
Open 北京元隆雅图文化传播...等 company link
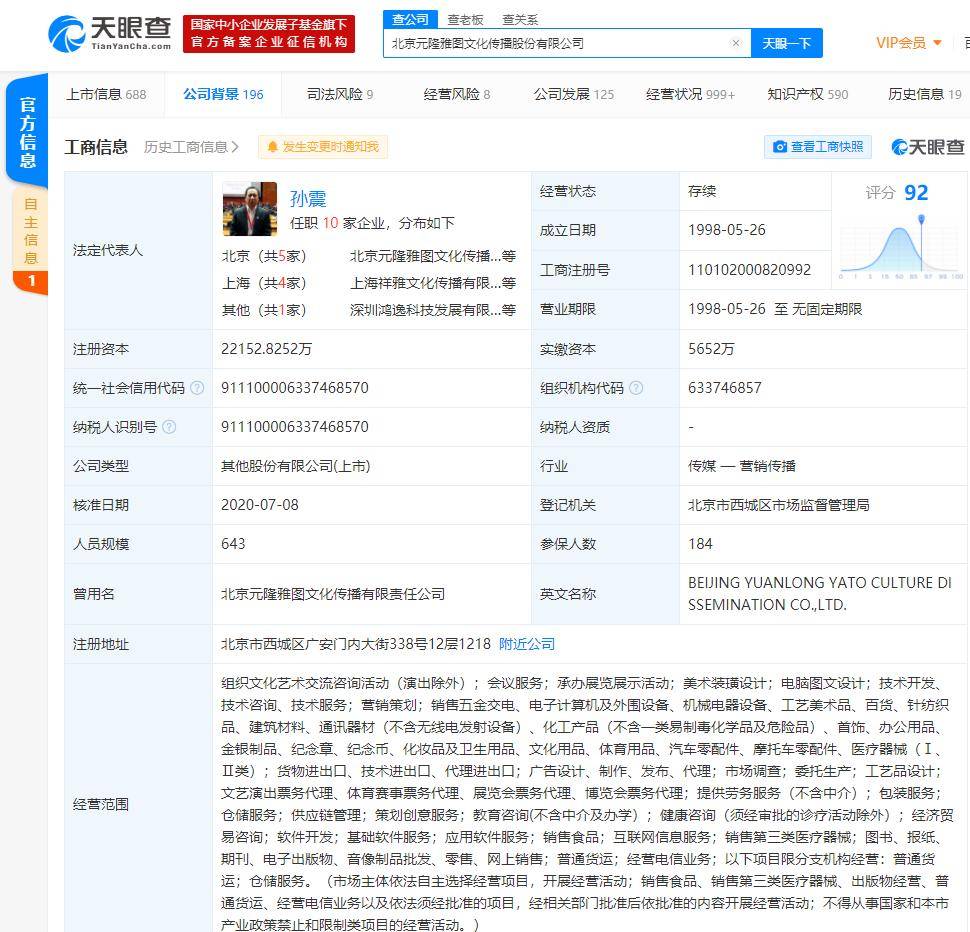click(x=433, y=256)
